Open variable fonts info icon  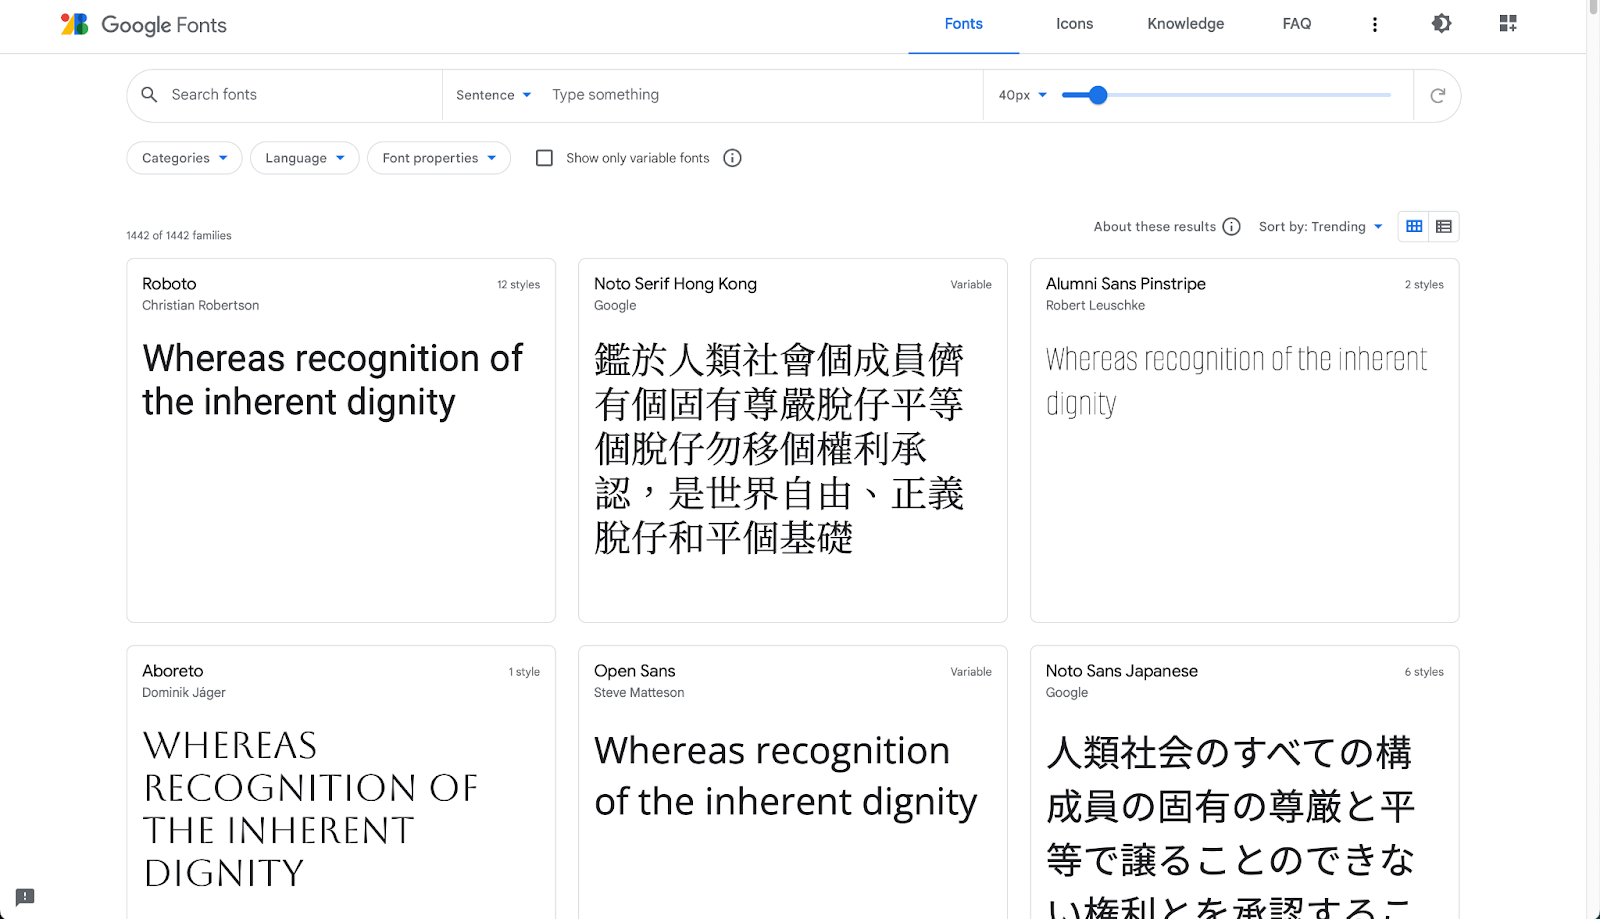[x=732, y=158]
